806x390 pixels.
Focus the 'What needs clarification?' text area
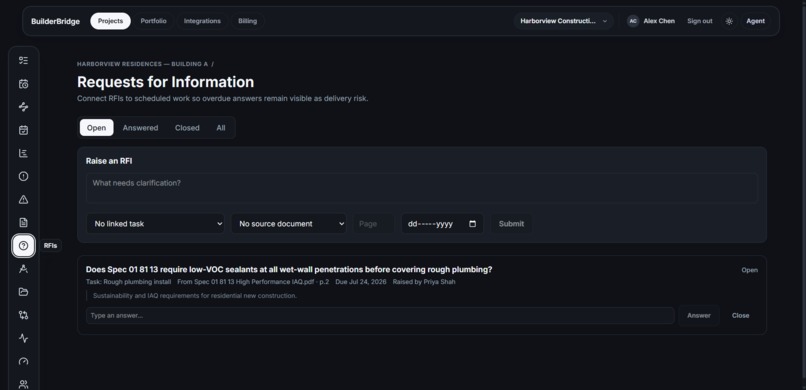422,188
